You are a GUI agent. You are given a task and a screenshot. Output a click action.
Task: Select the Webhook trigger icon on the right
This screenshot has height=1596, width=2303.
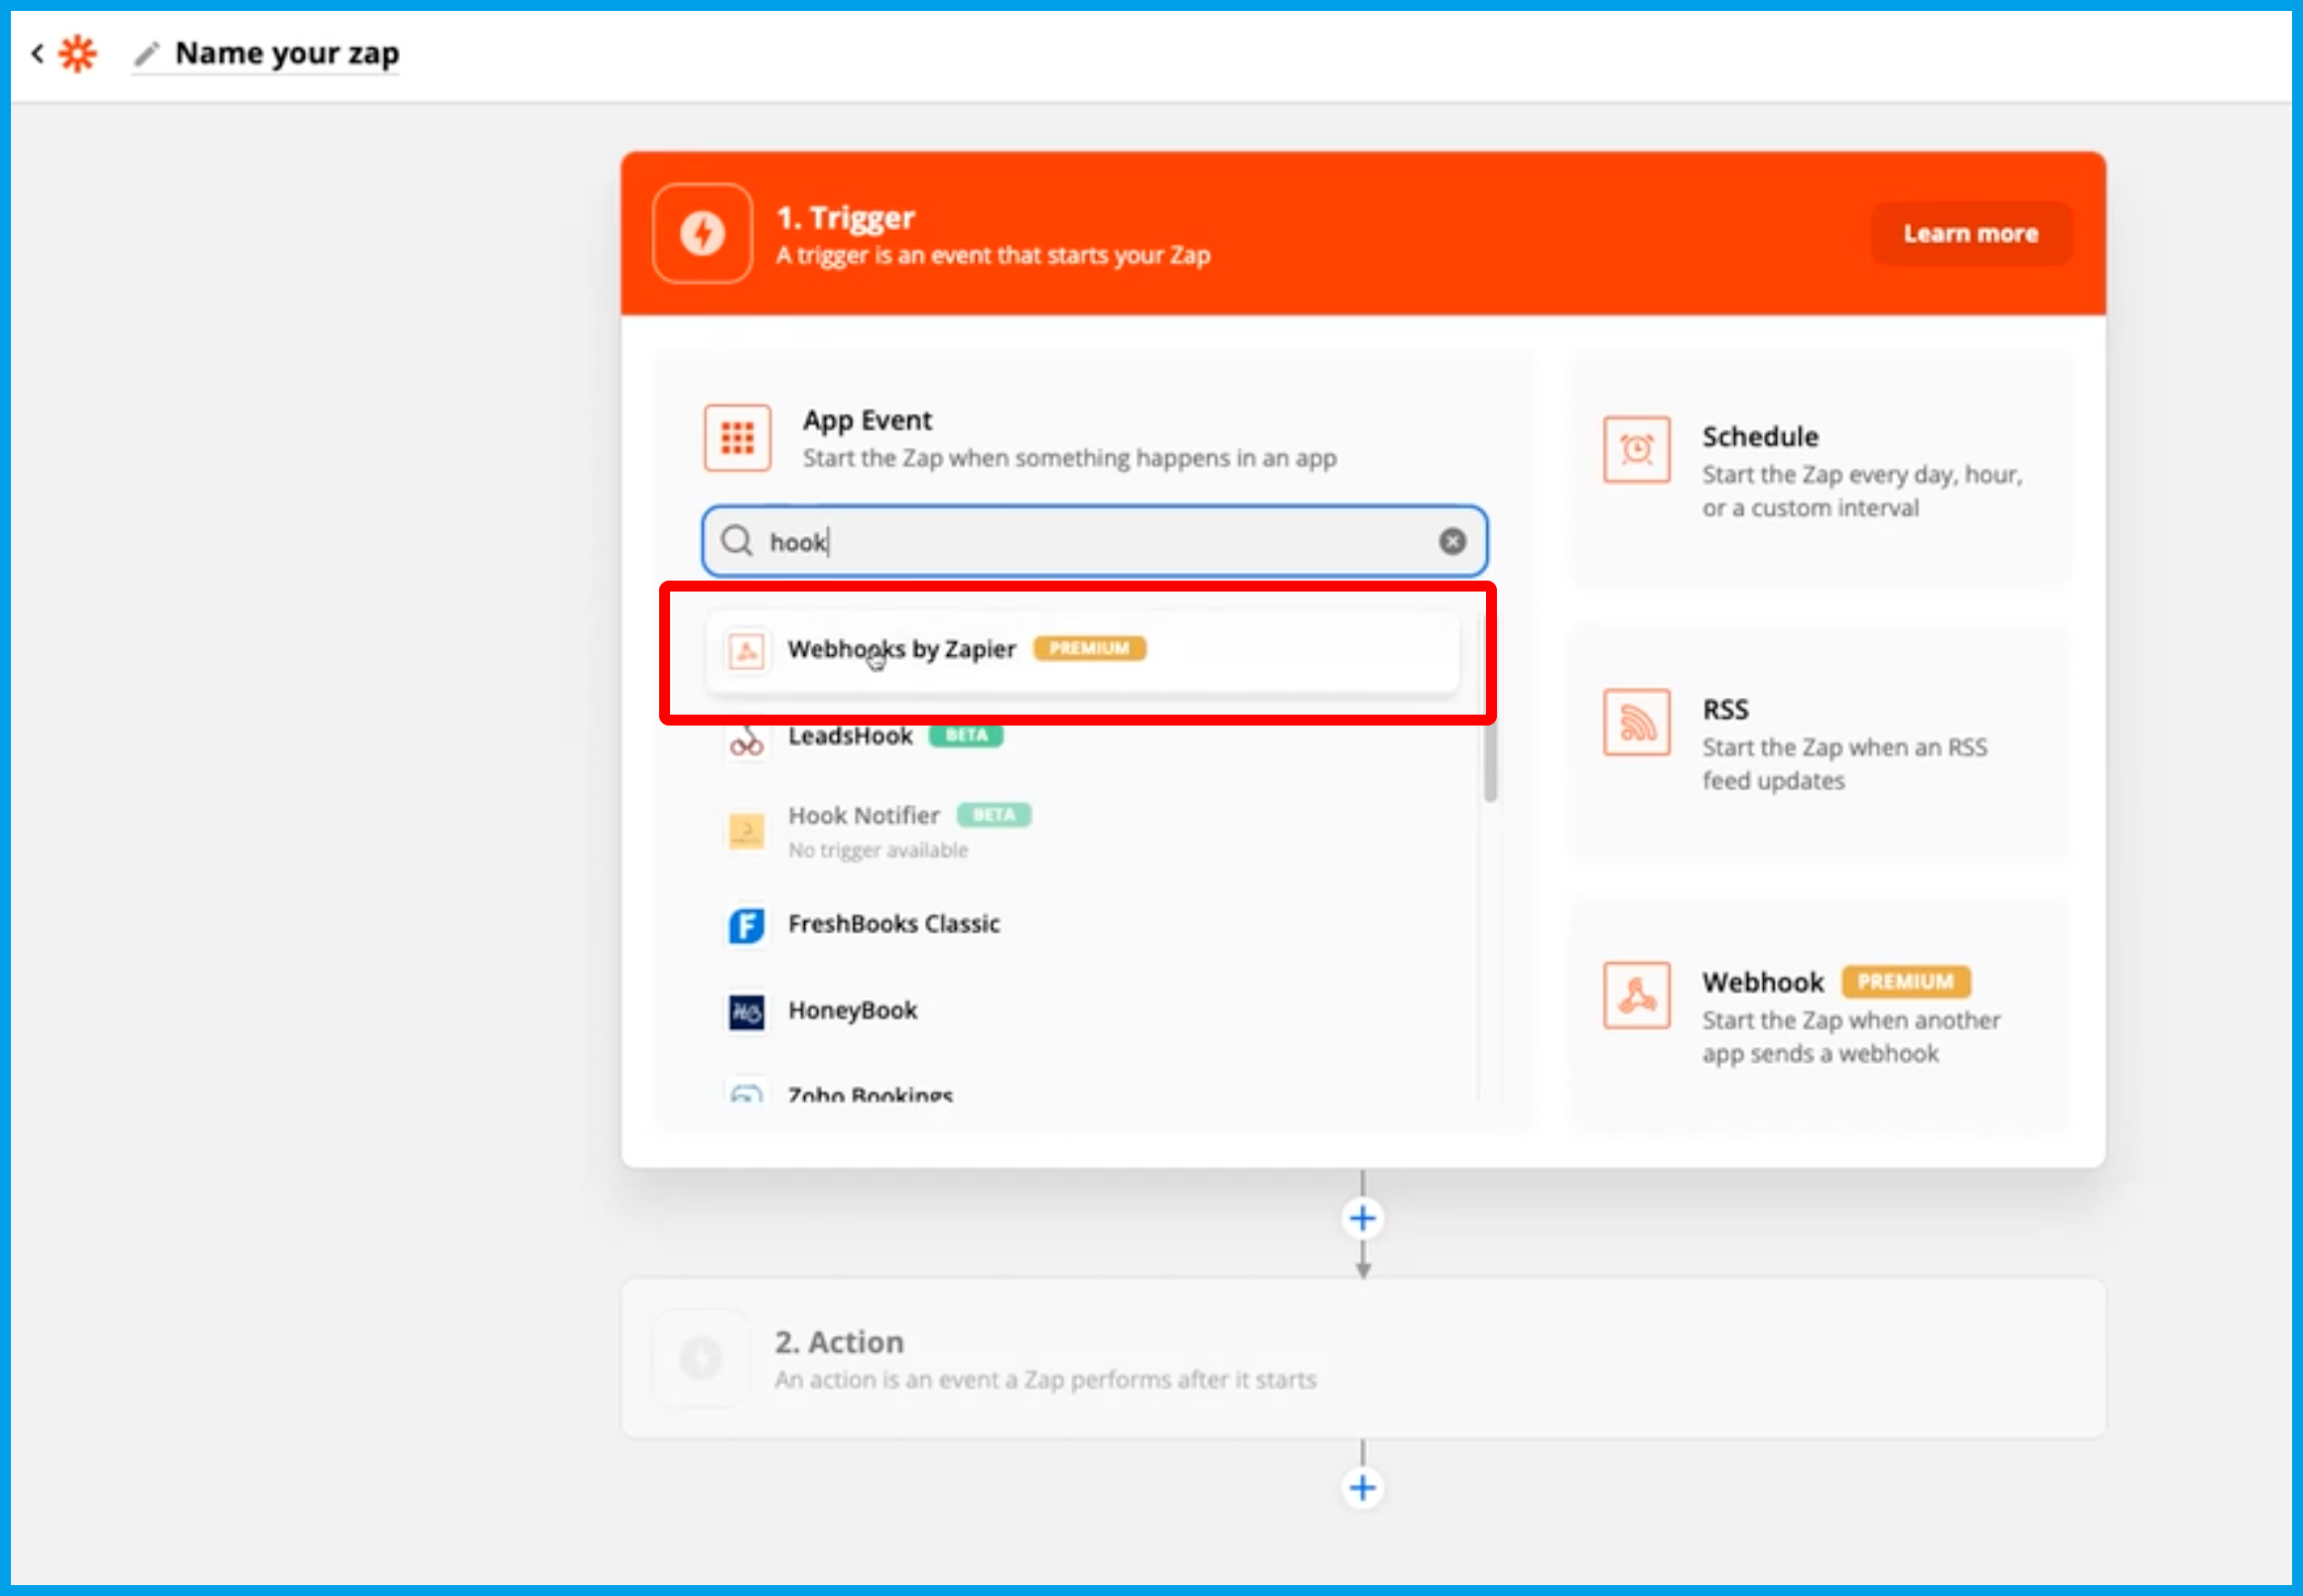coord(1636,995)
